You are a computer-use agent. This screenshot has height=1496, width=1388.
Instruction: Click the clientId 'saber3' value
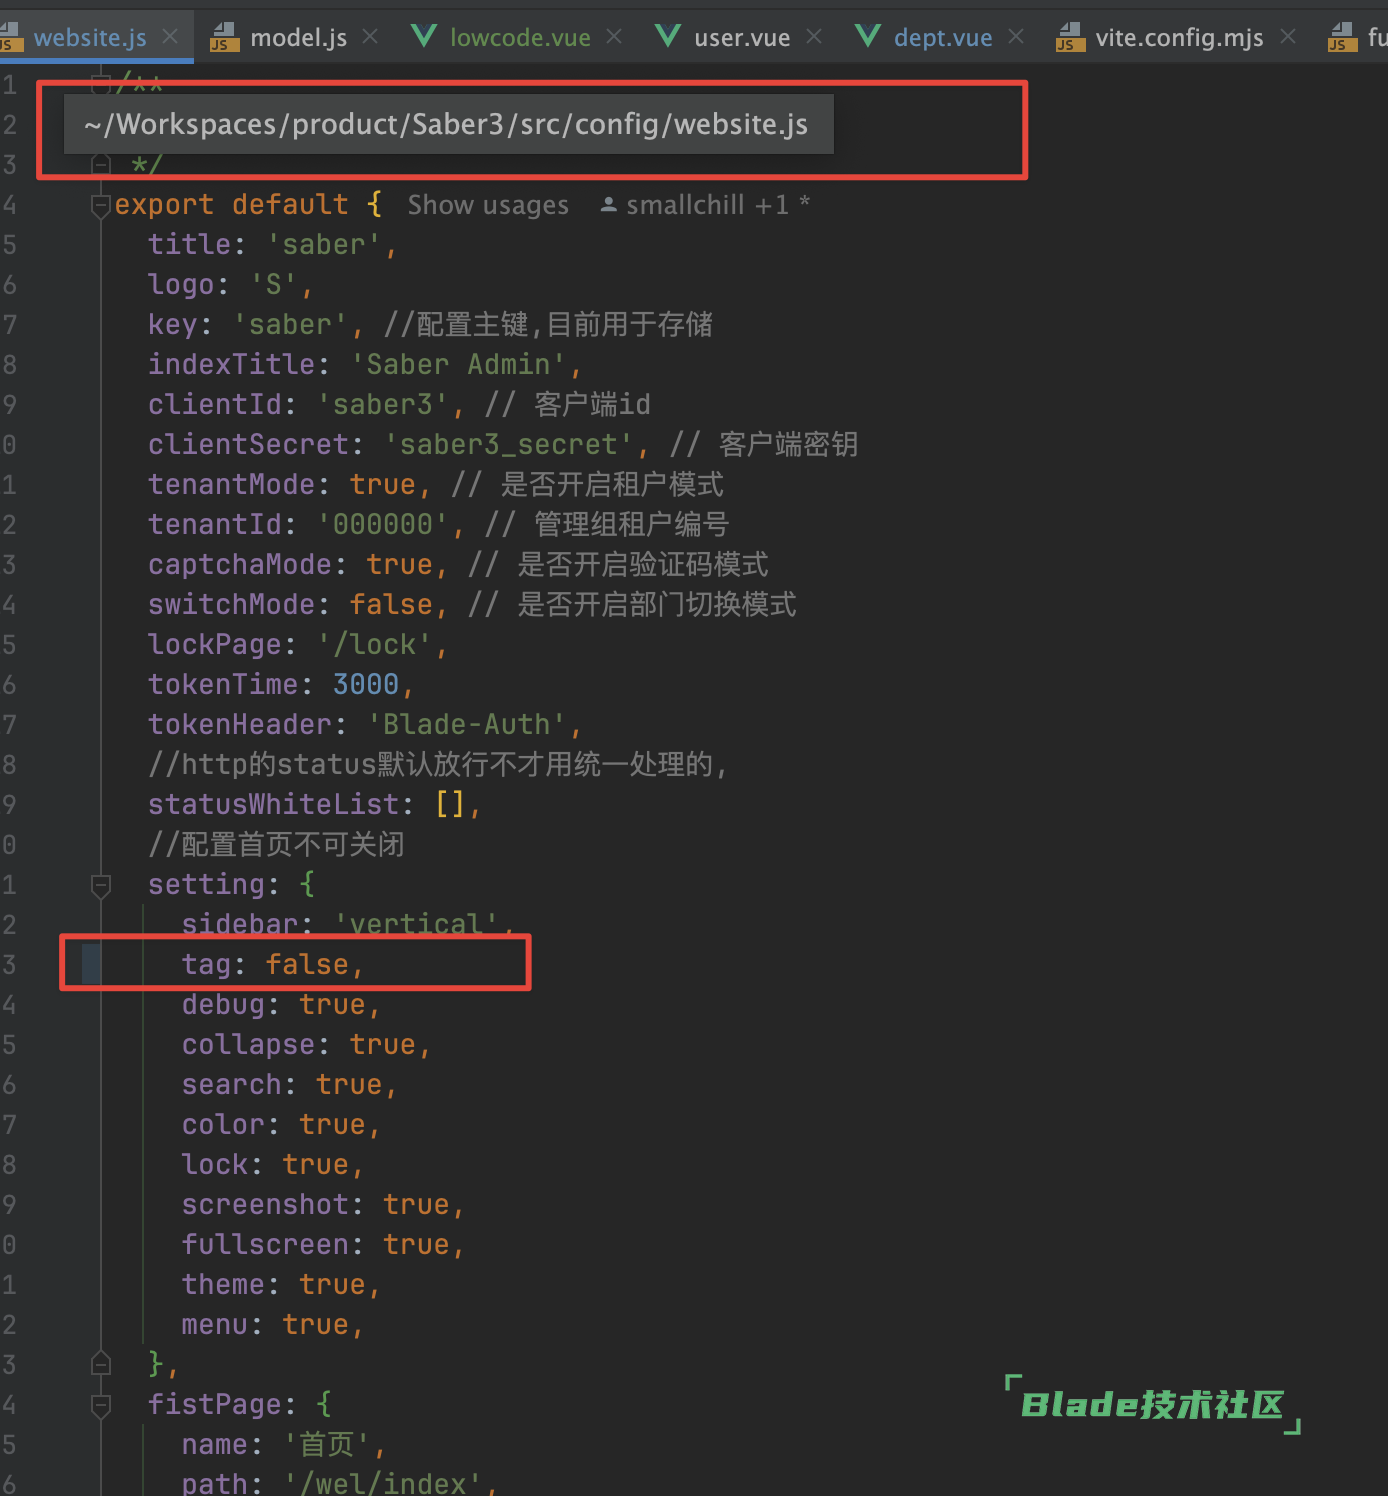point(383,405)
